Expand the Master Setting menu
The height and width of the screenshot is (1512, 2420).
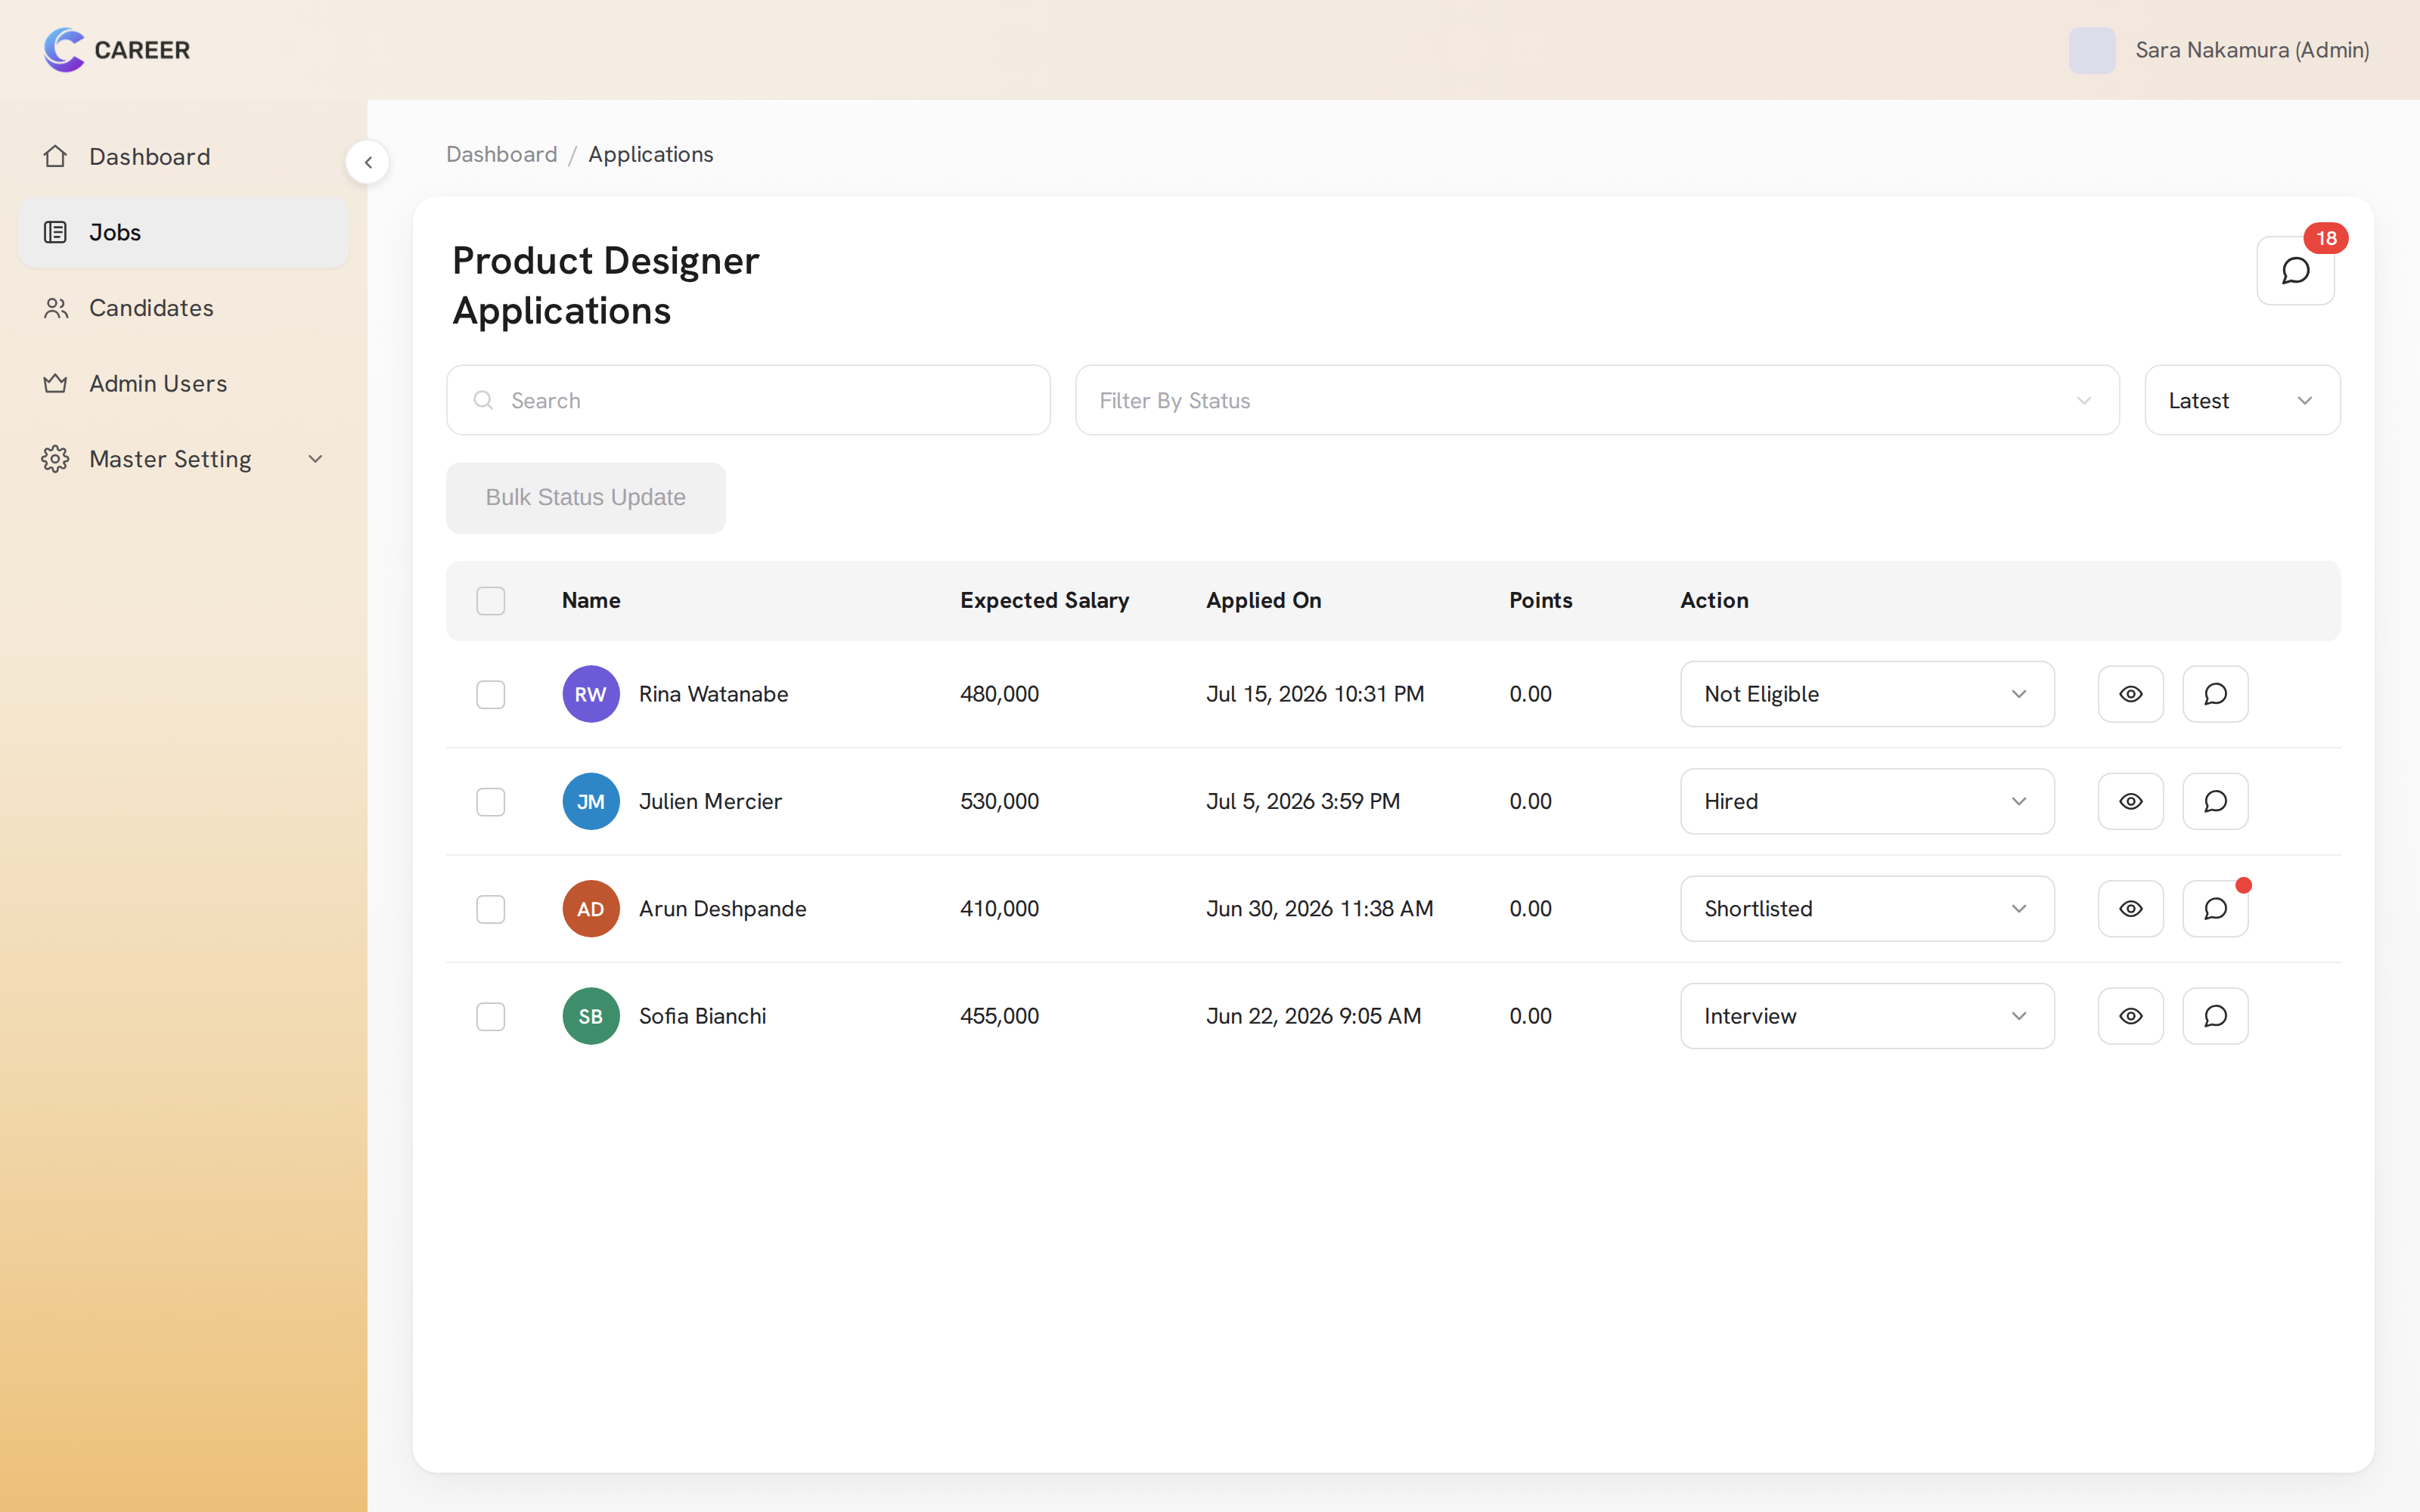pos(184,459)
